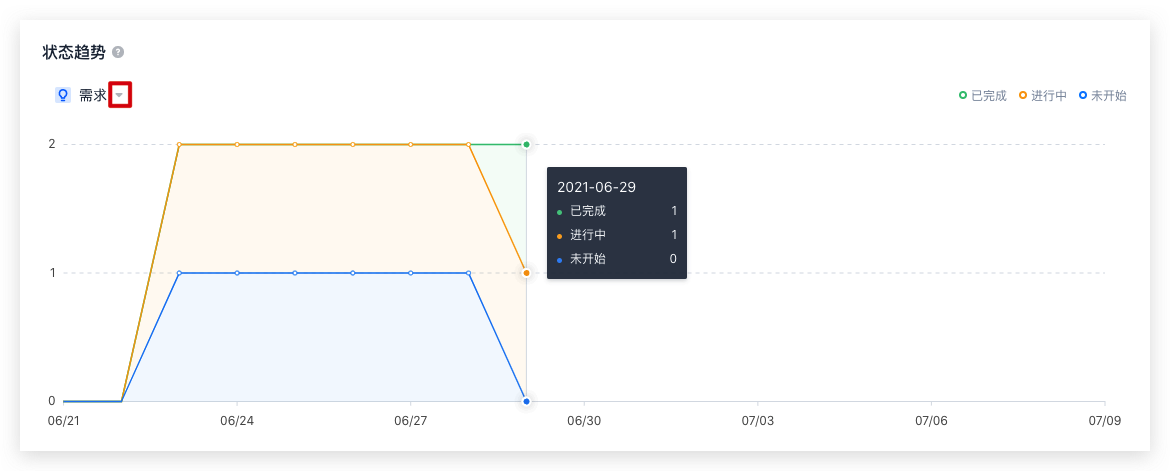Screen dimensions: 1170x471
Task: Click the lightbulb 需求 type icon
Action: coord(63,95)
